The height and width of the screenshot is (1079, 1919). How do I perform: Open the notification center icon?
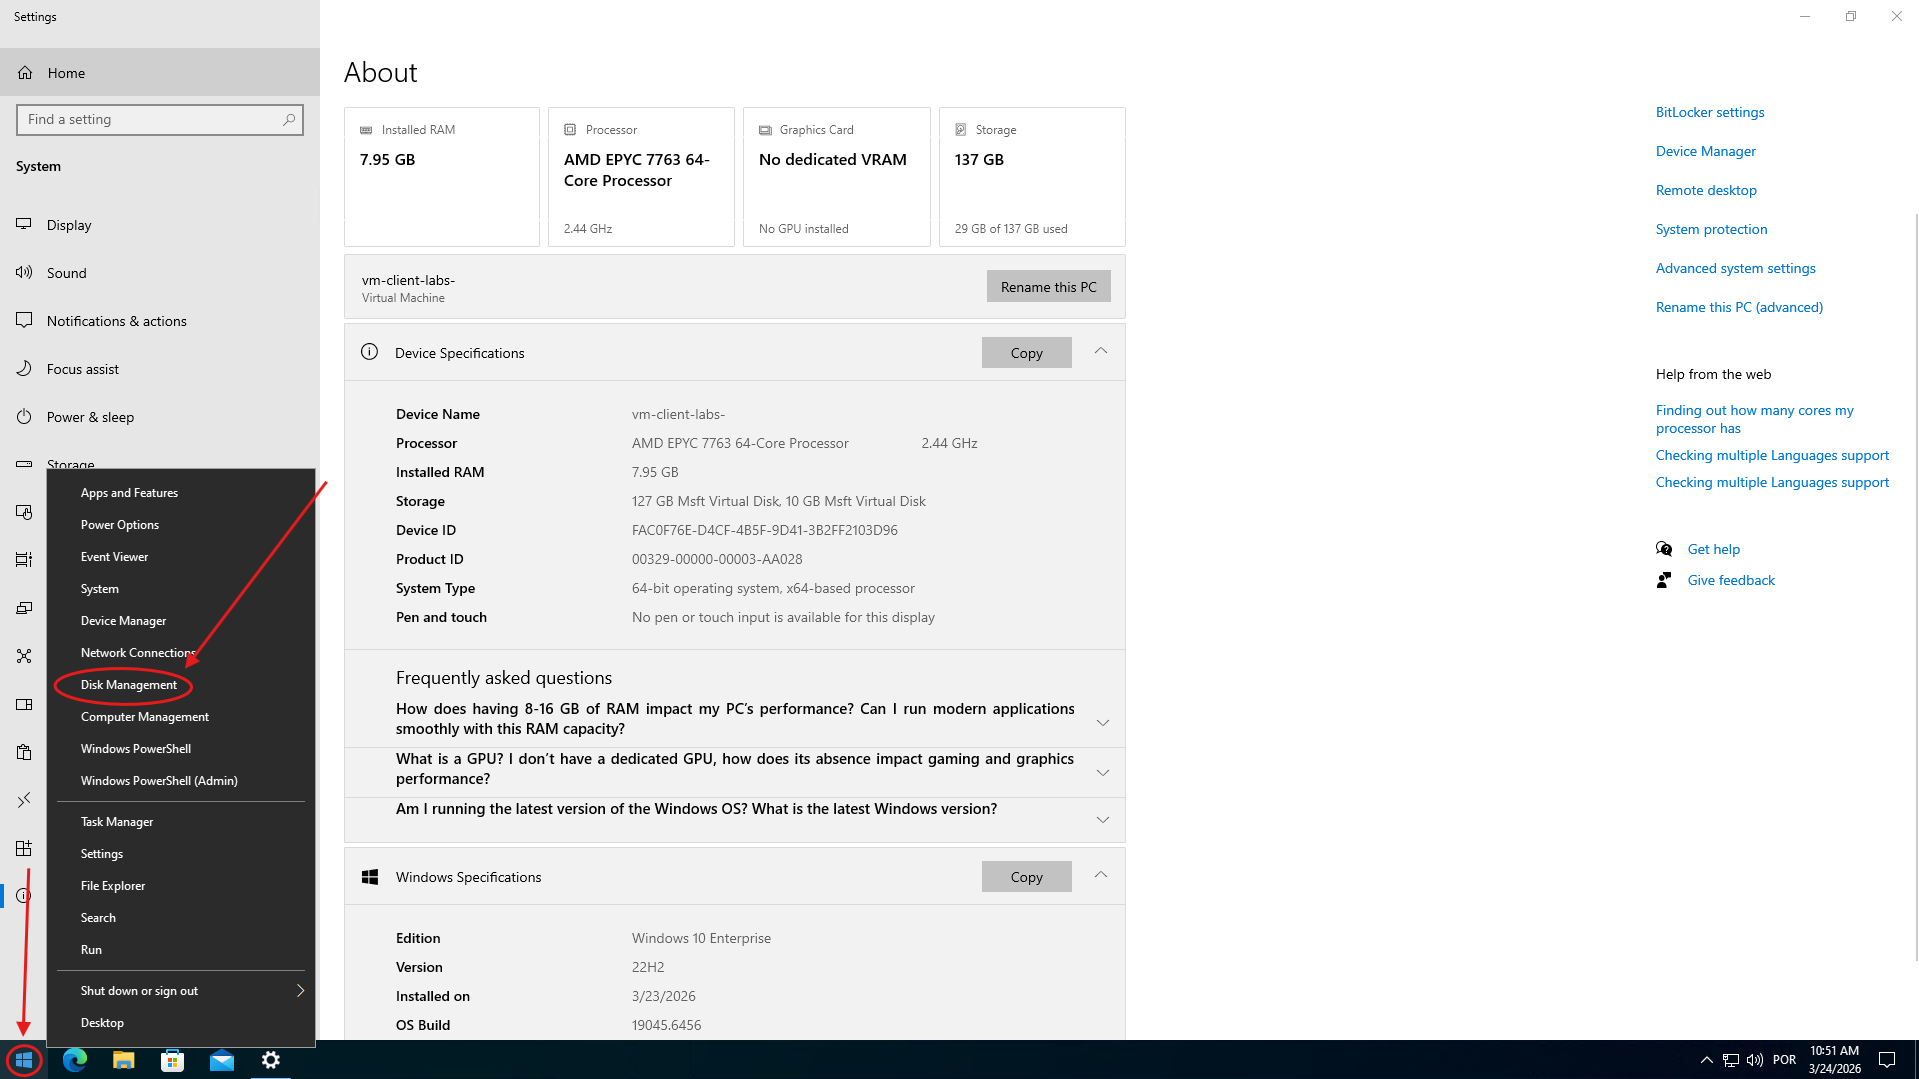(x=1887, y=1060)
